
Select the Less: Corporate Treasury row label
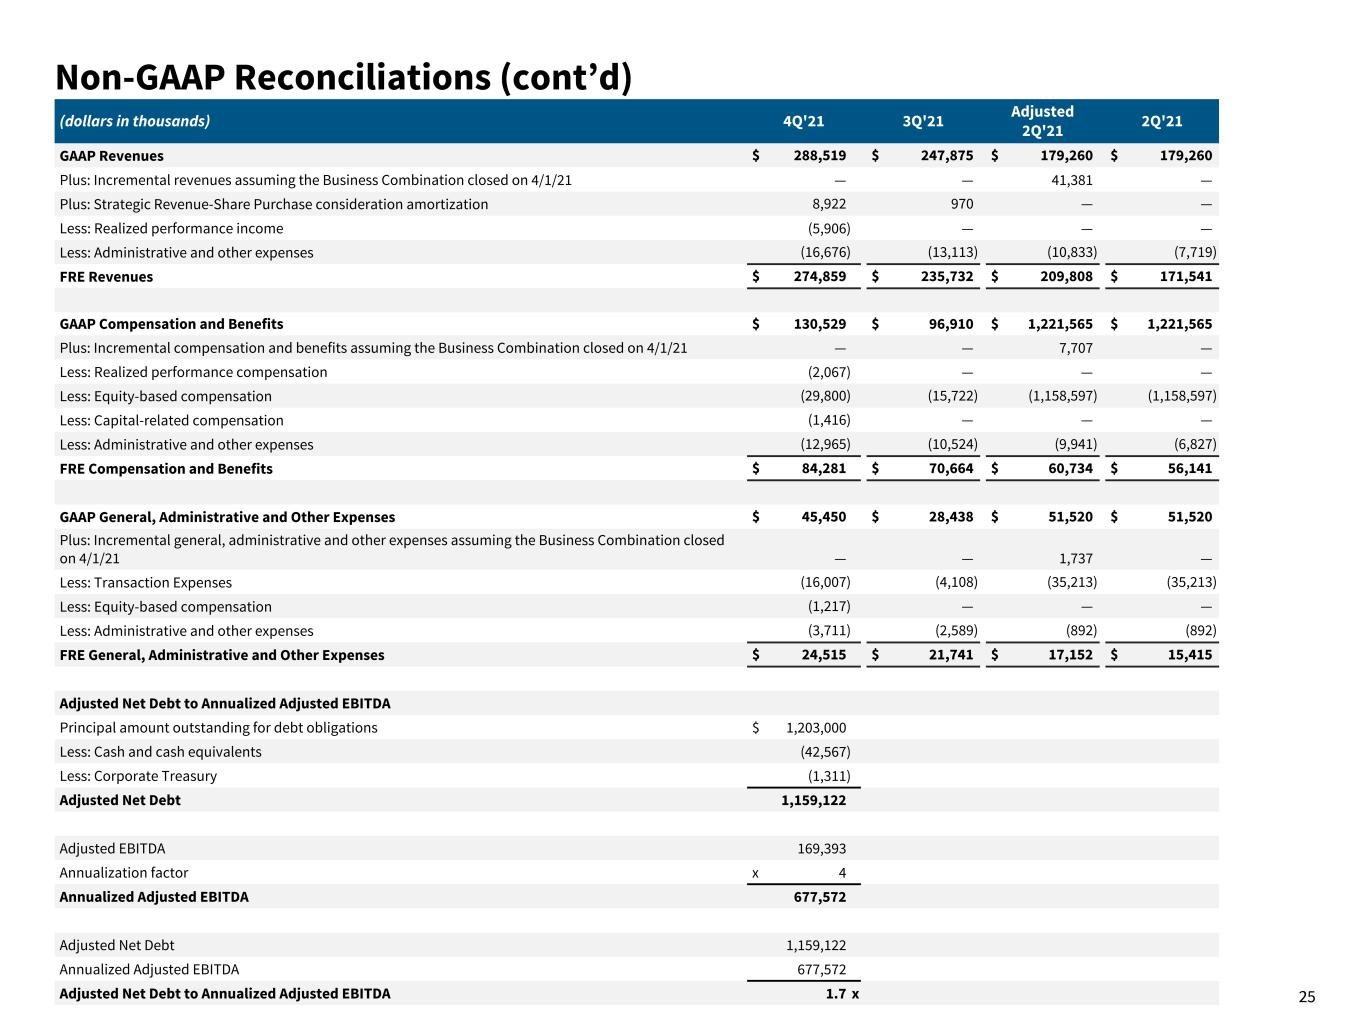138,777
